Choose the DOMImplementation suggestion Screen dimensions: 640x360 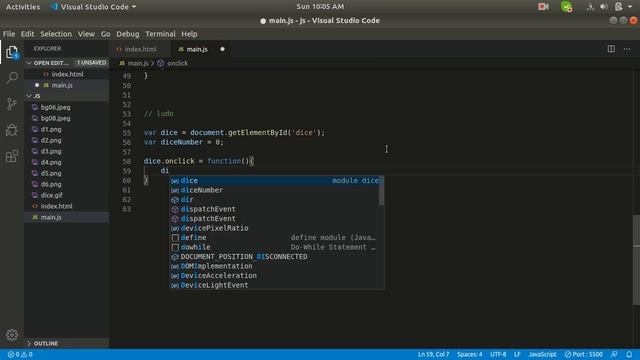pyautogui.click(x=274, y=266)
